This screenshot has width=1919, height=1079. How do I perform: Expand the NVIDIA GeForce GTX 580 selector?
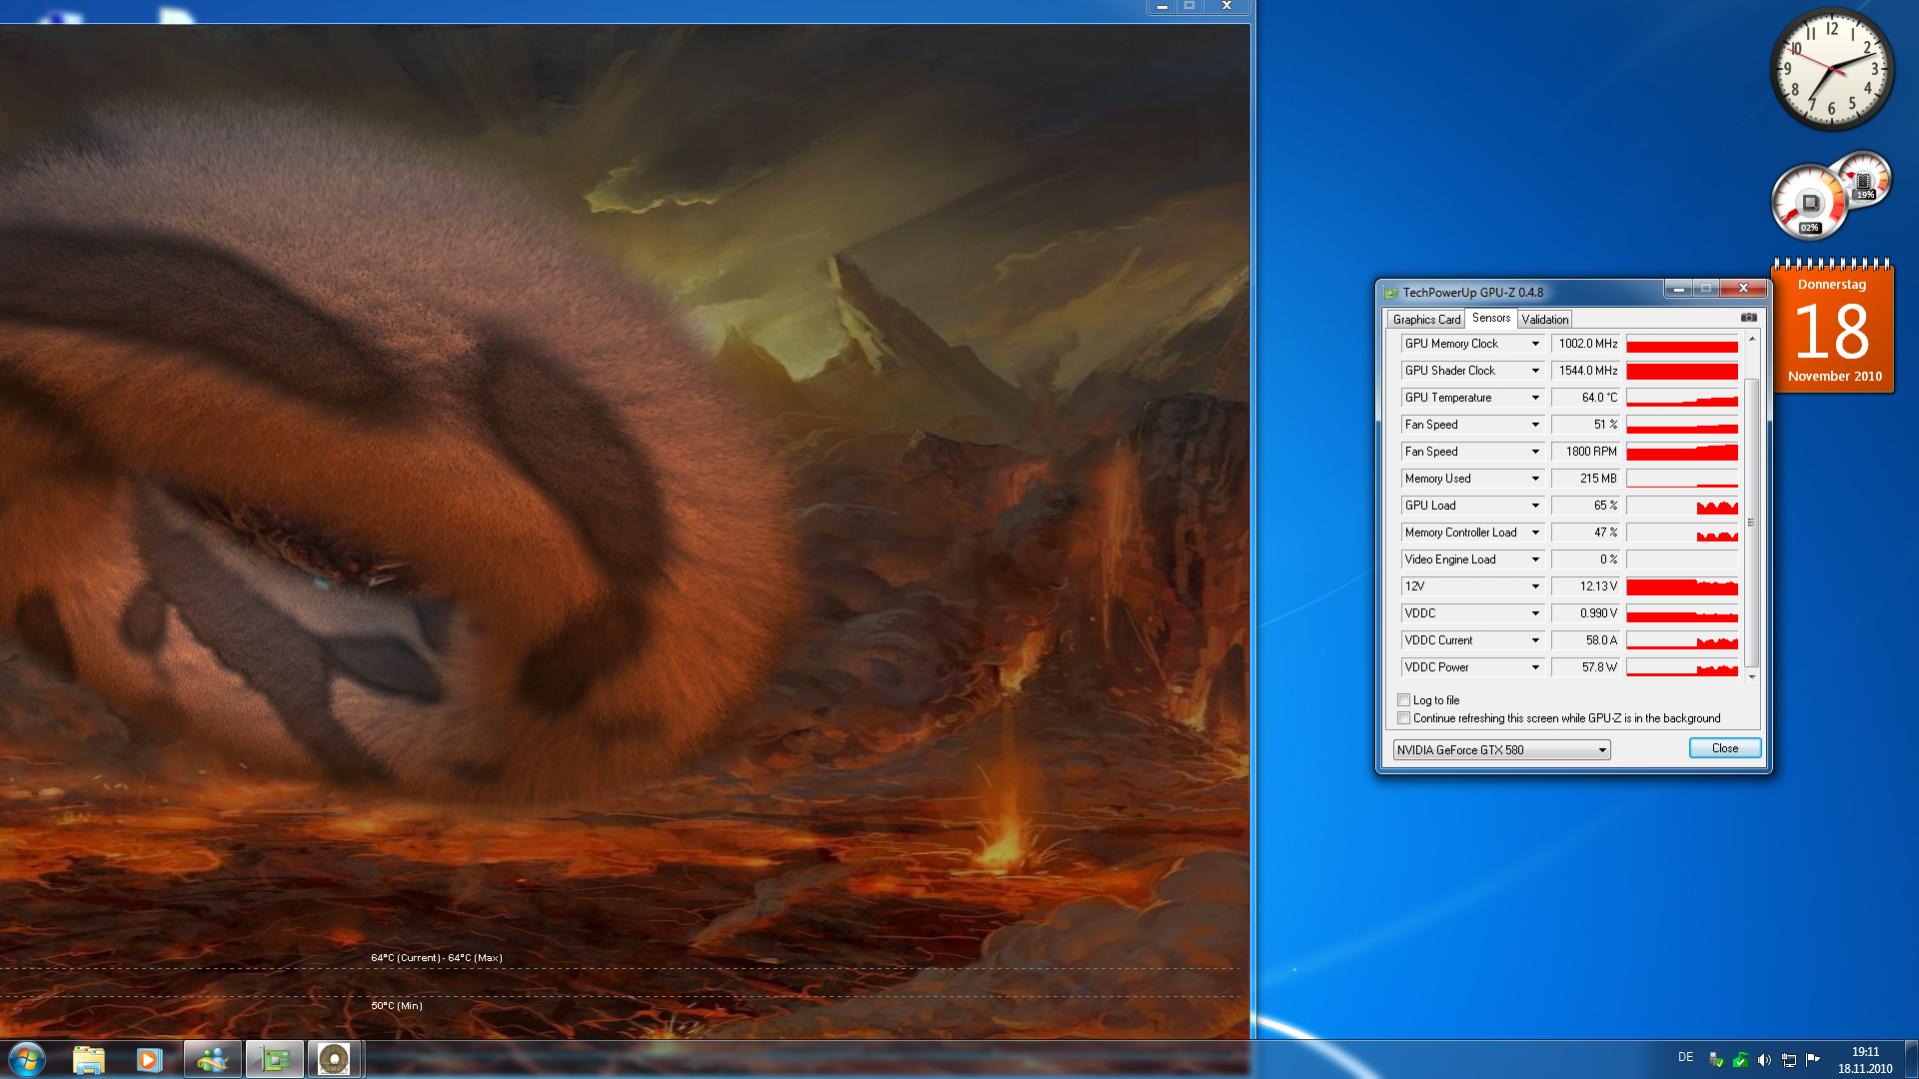[x=1501, y=750]
